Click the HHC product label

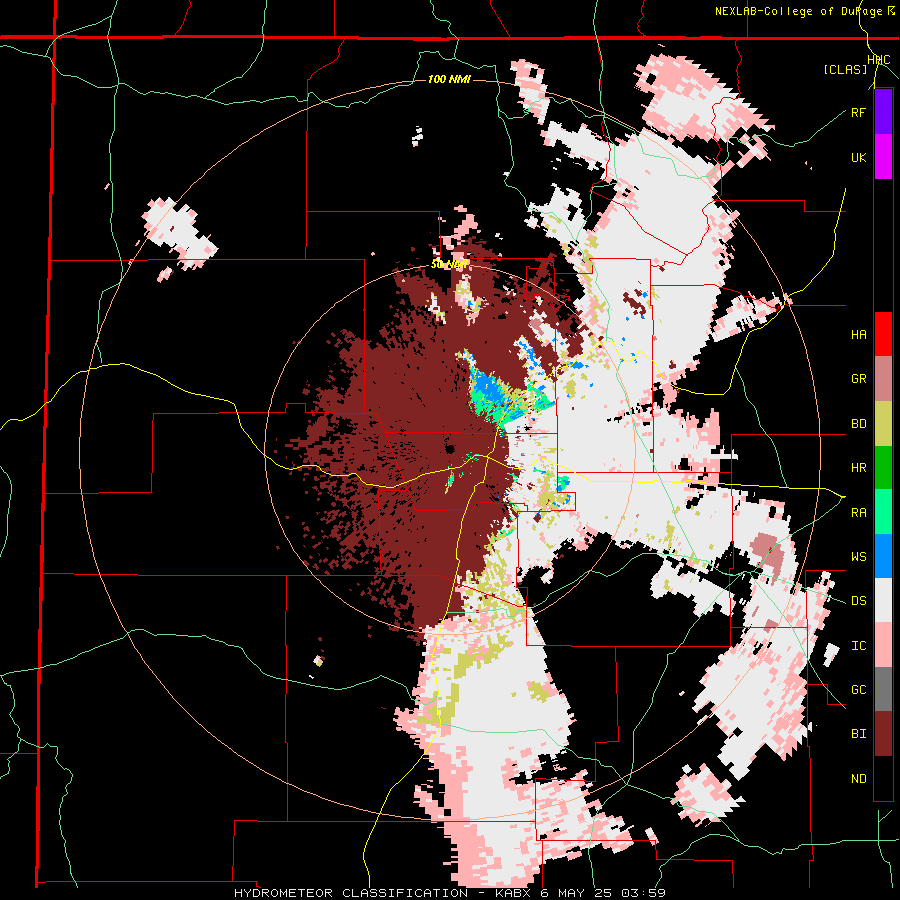pyautogui.click(x=879, y=60)
